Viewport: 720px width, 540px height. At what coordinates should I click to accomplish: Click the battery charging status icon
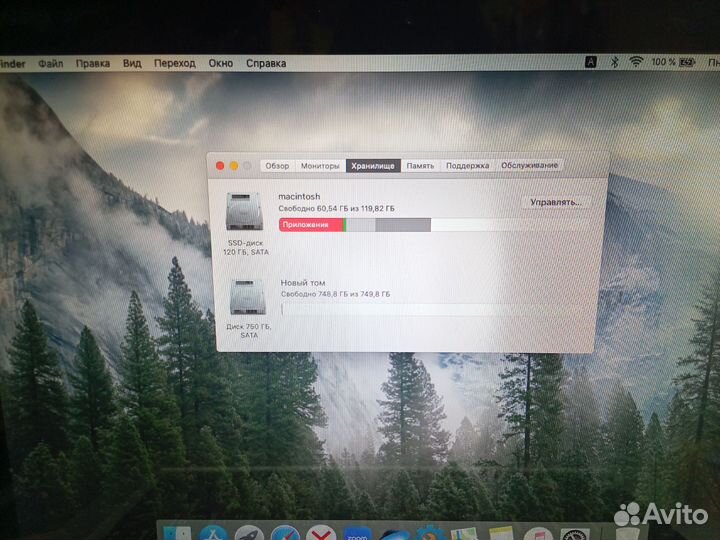(687, 62)
